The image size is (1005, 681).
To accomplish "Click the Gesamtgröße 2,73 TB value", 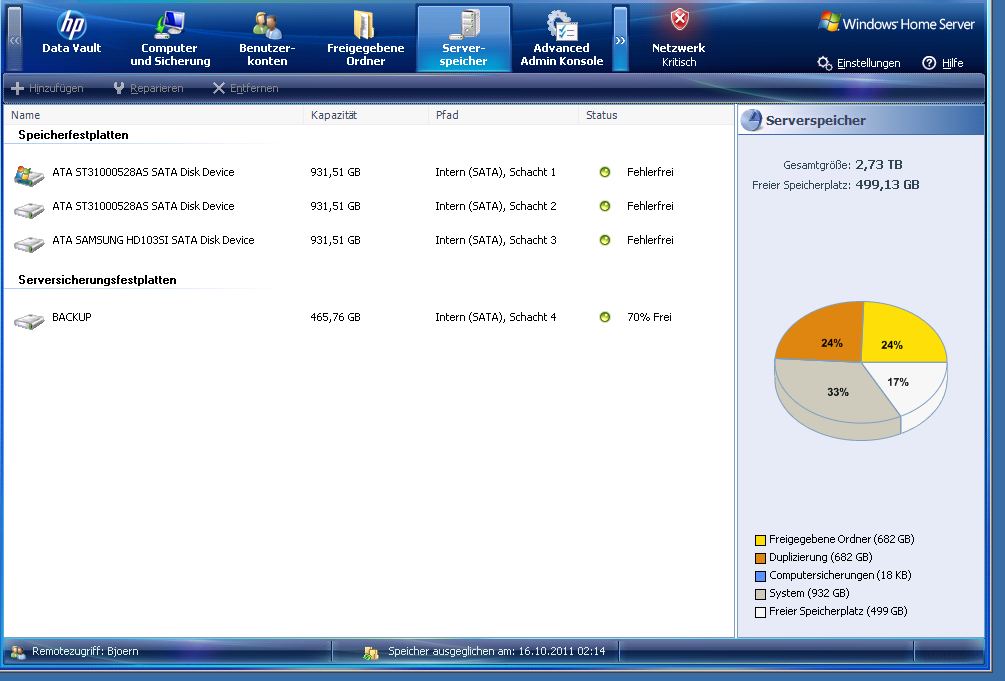I will point(879,165).
